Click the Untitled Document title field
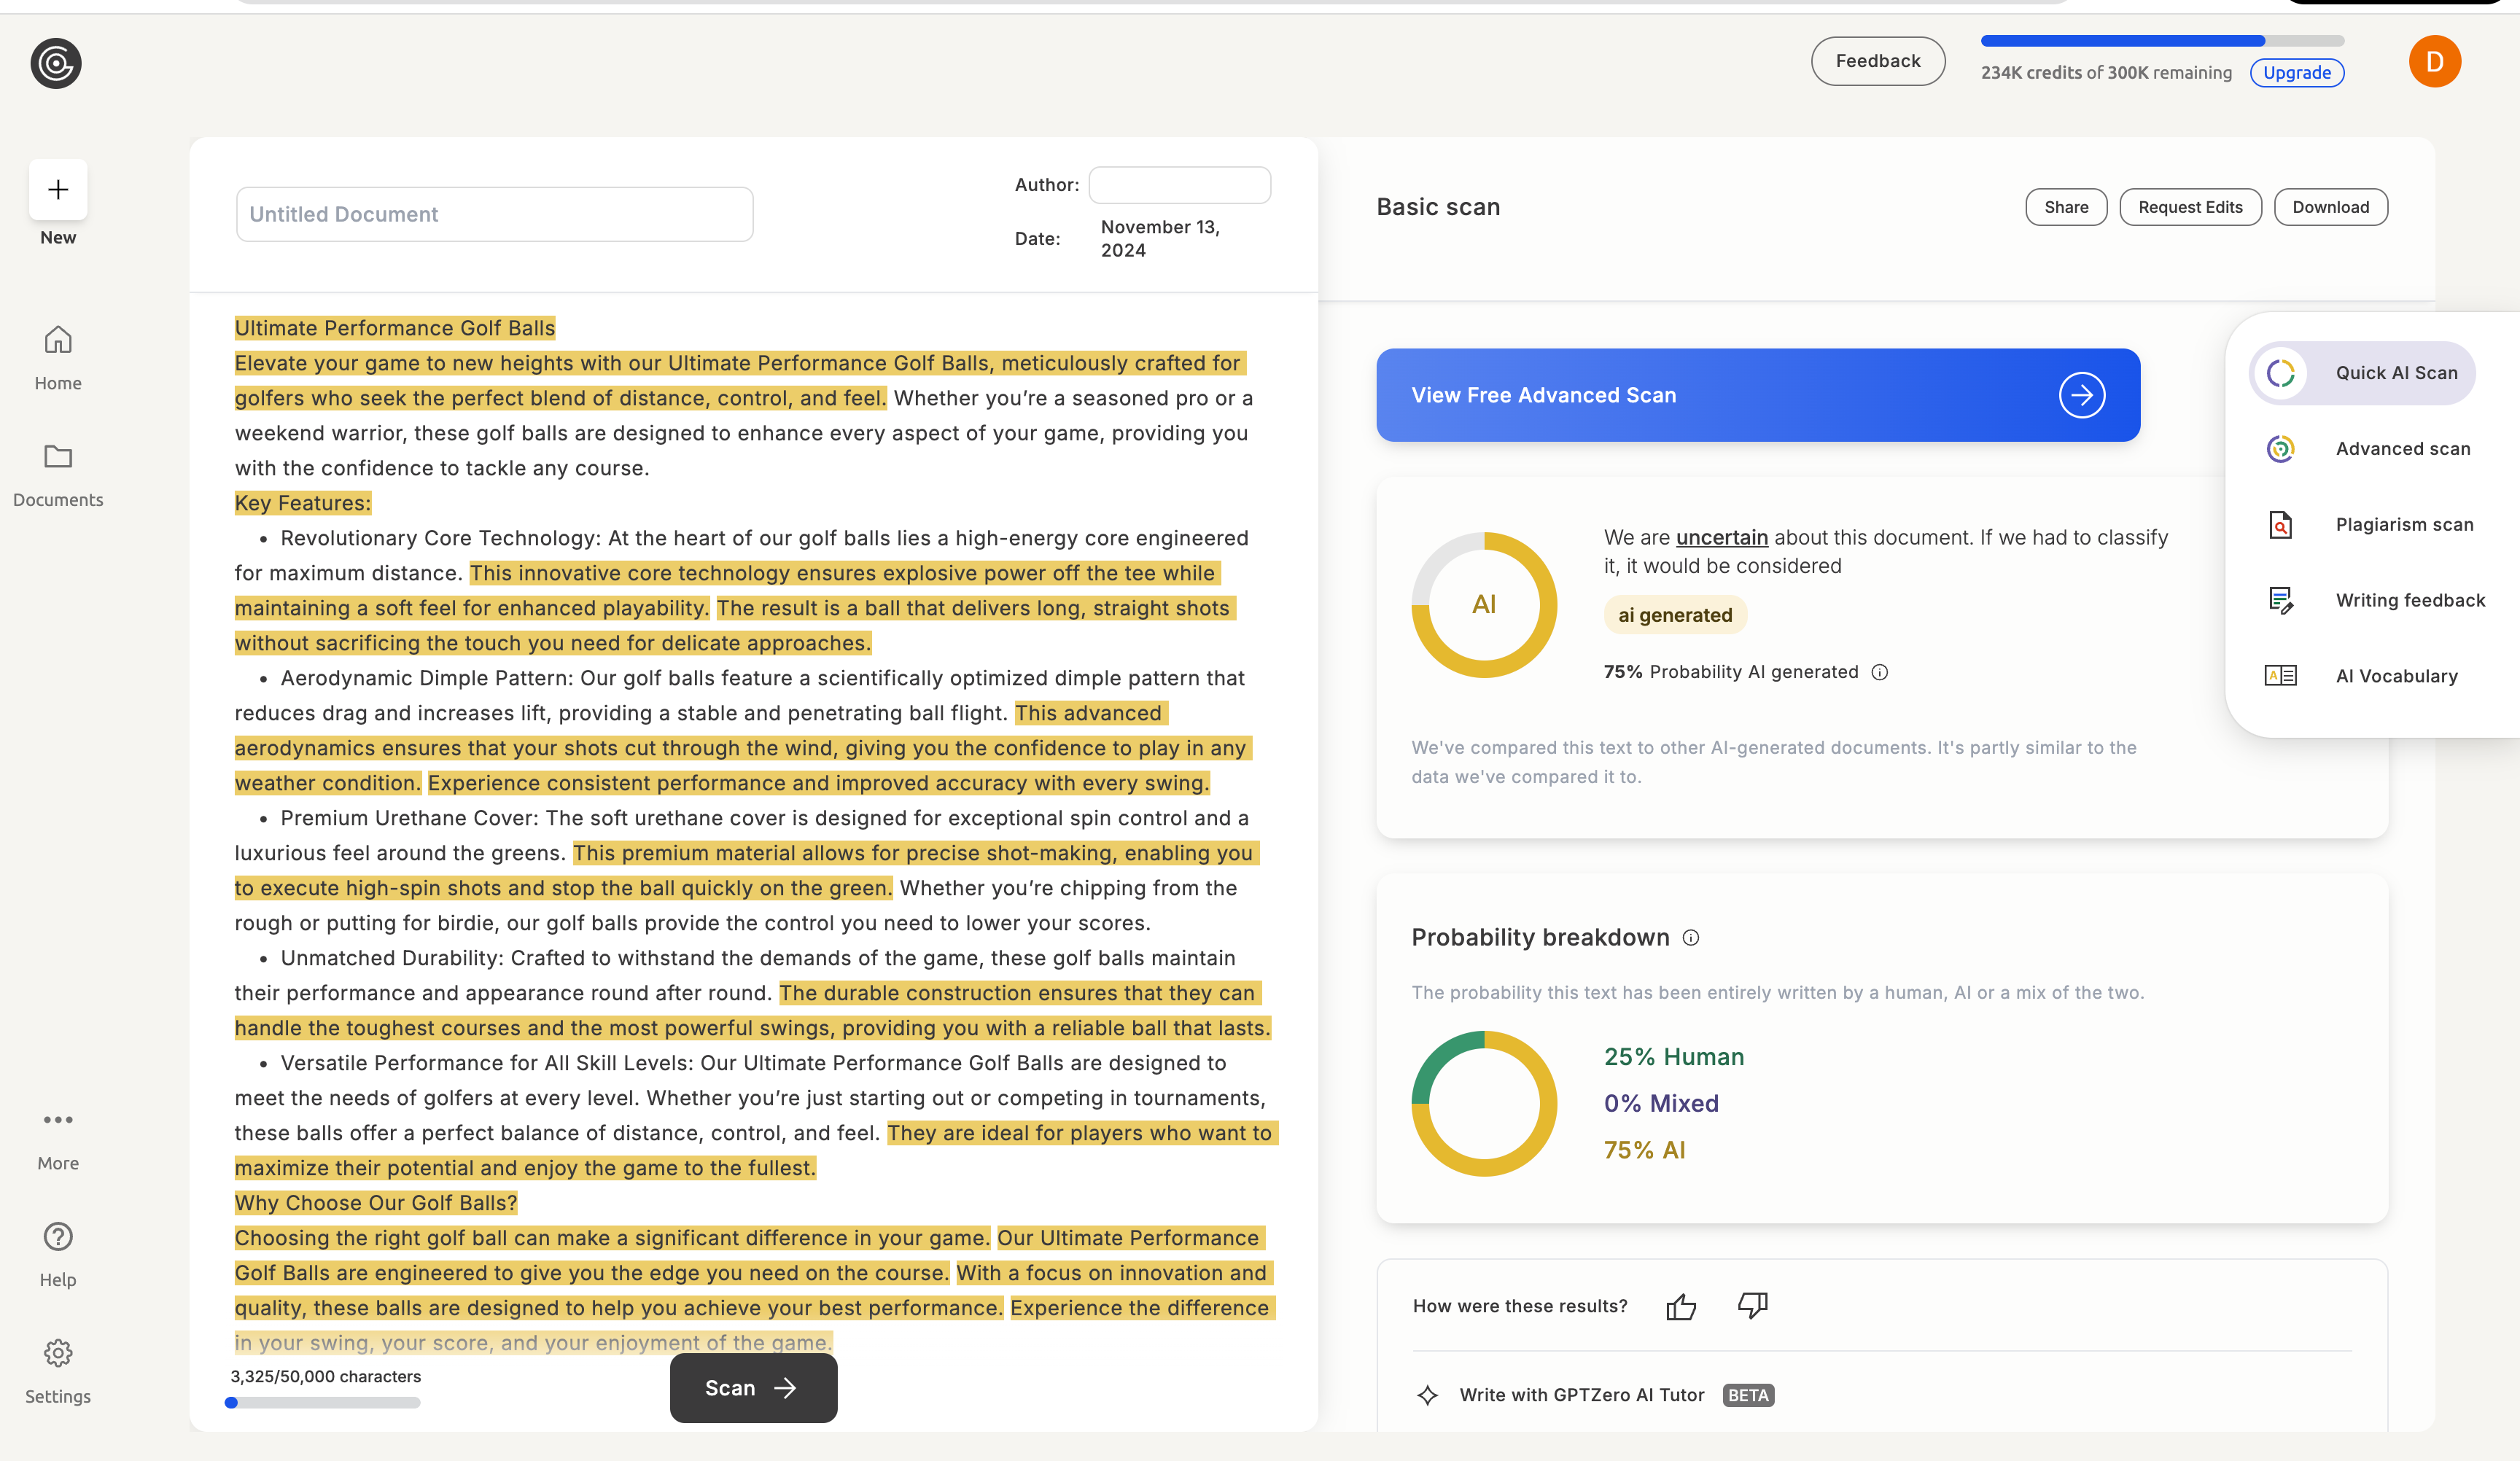The image size is (2520, 1461). point(494,214)
